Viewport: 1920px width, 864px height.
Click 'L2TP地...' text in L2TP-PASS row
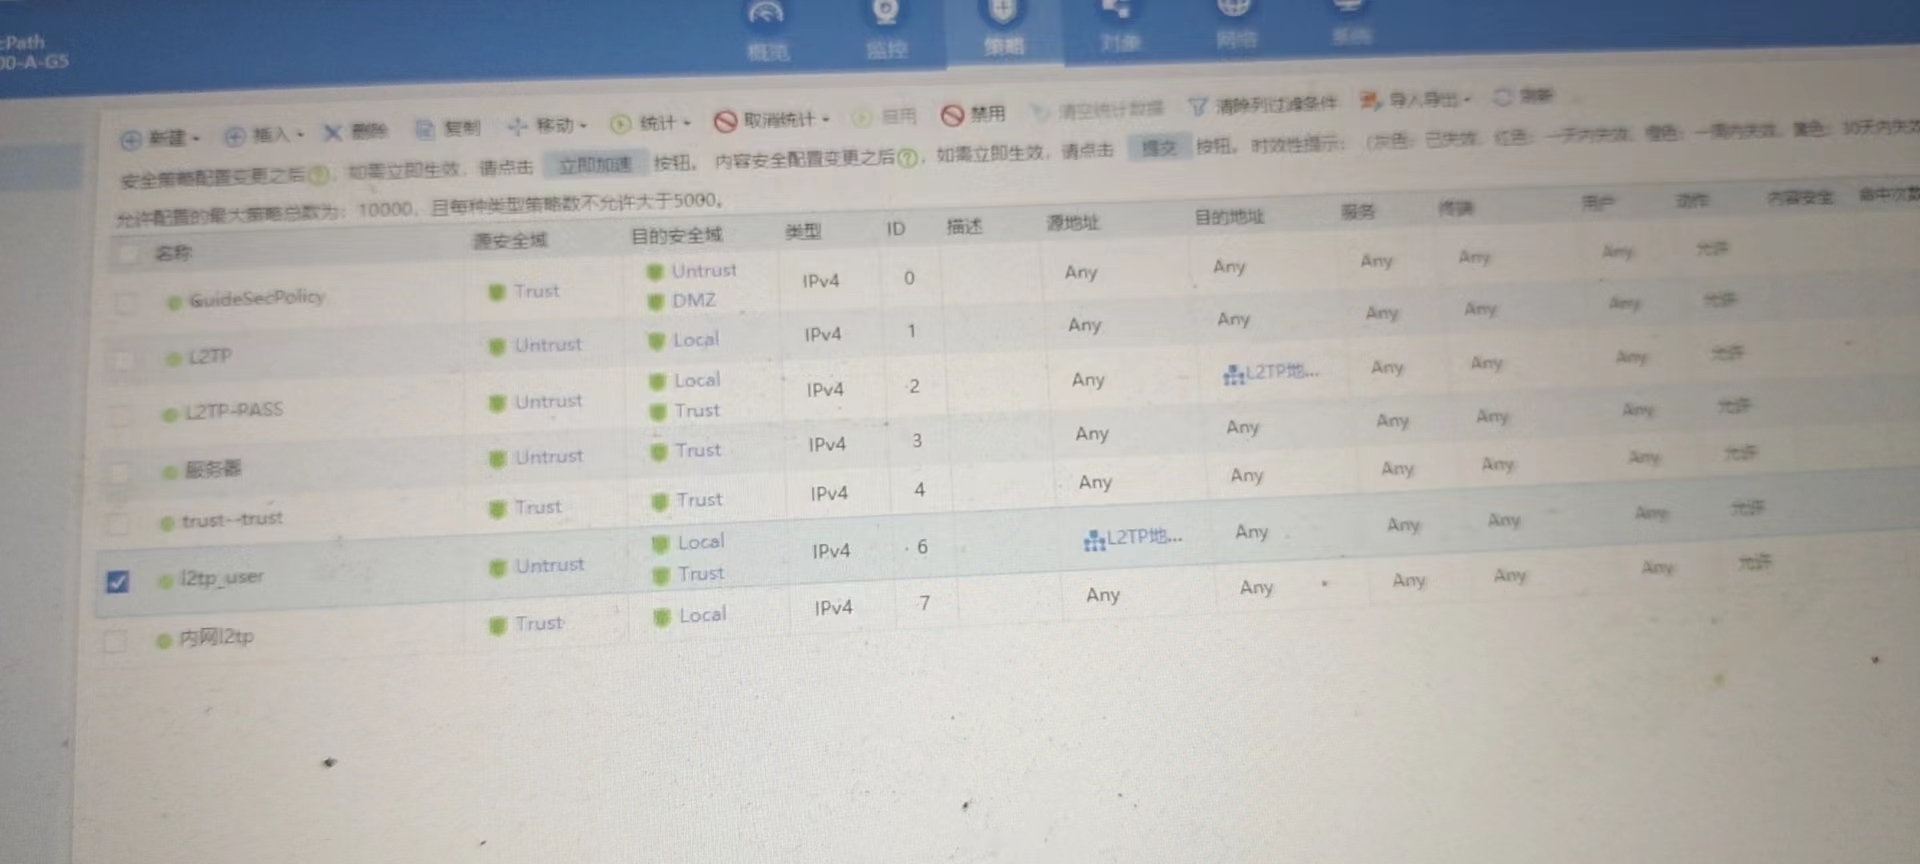1283,372
